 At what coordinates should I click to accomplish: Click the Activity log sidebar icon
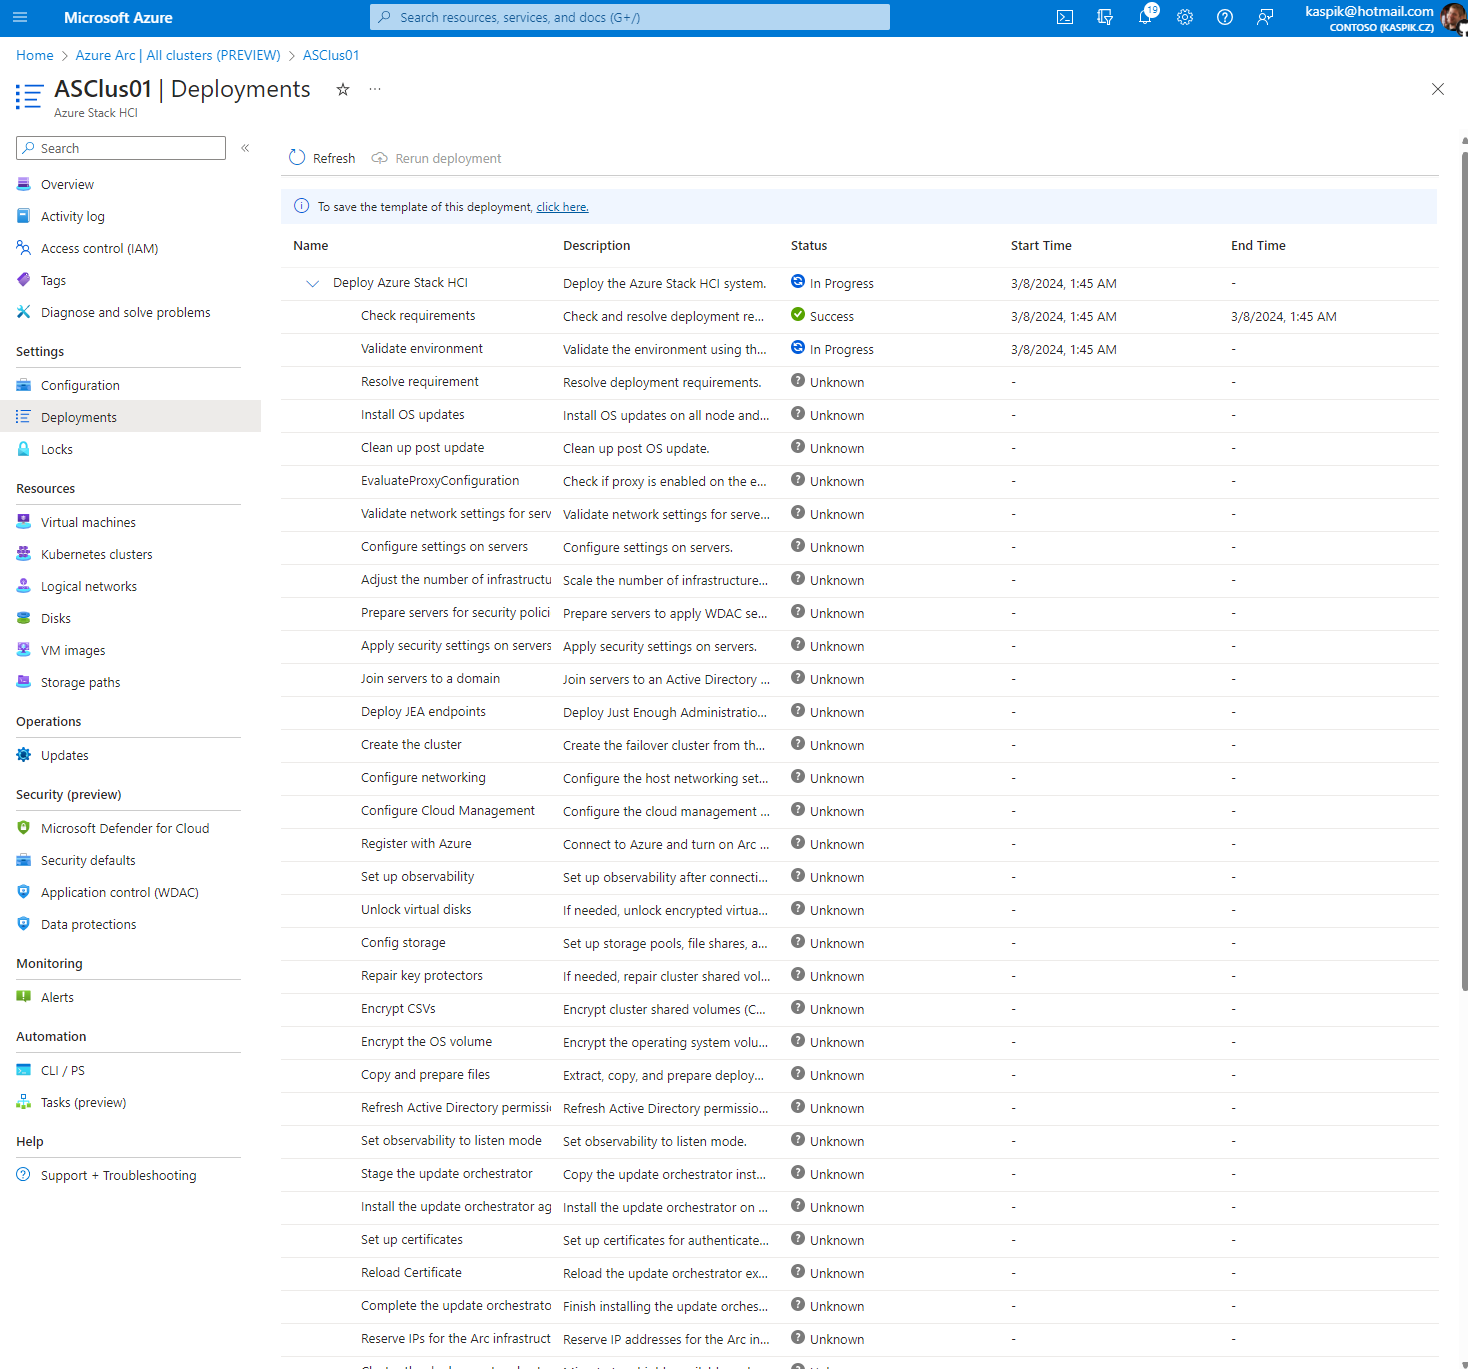pos(24,216)
